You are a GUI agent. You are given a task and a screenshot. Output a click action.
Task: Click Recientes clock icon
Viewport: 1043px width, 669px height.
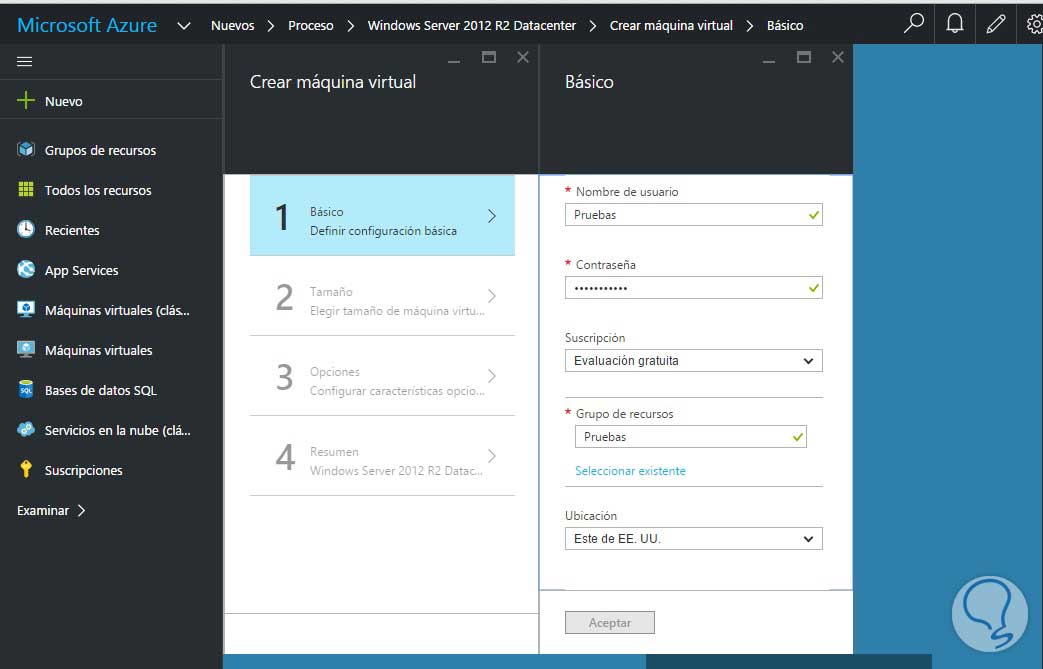click(x=26, y=229)
